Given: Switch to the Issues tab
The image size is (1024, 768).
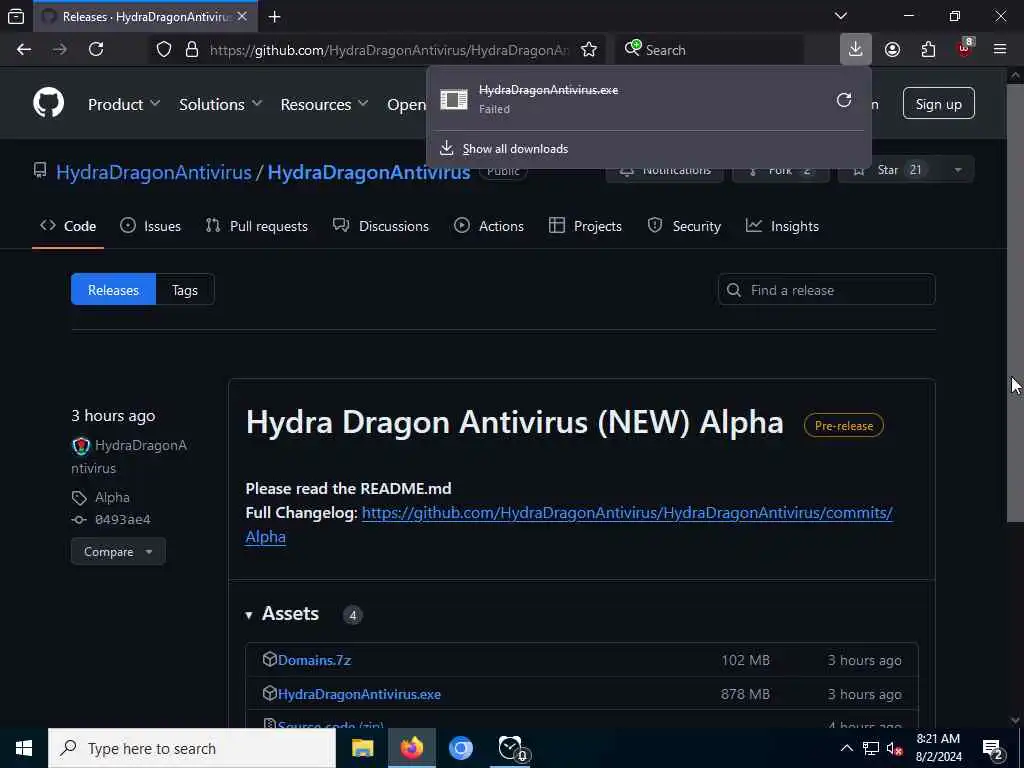Looking at the screenshot, I should (151, 226).
